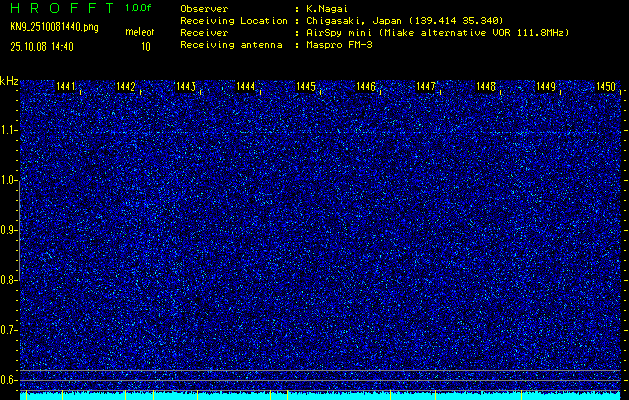Image resolution: width=629 pixels, height=400 pixels.
Task: Click the 1443 time tick label
Action: (187, 87)
